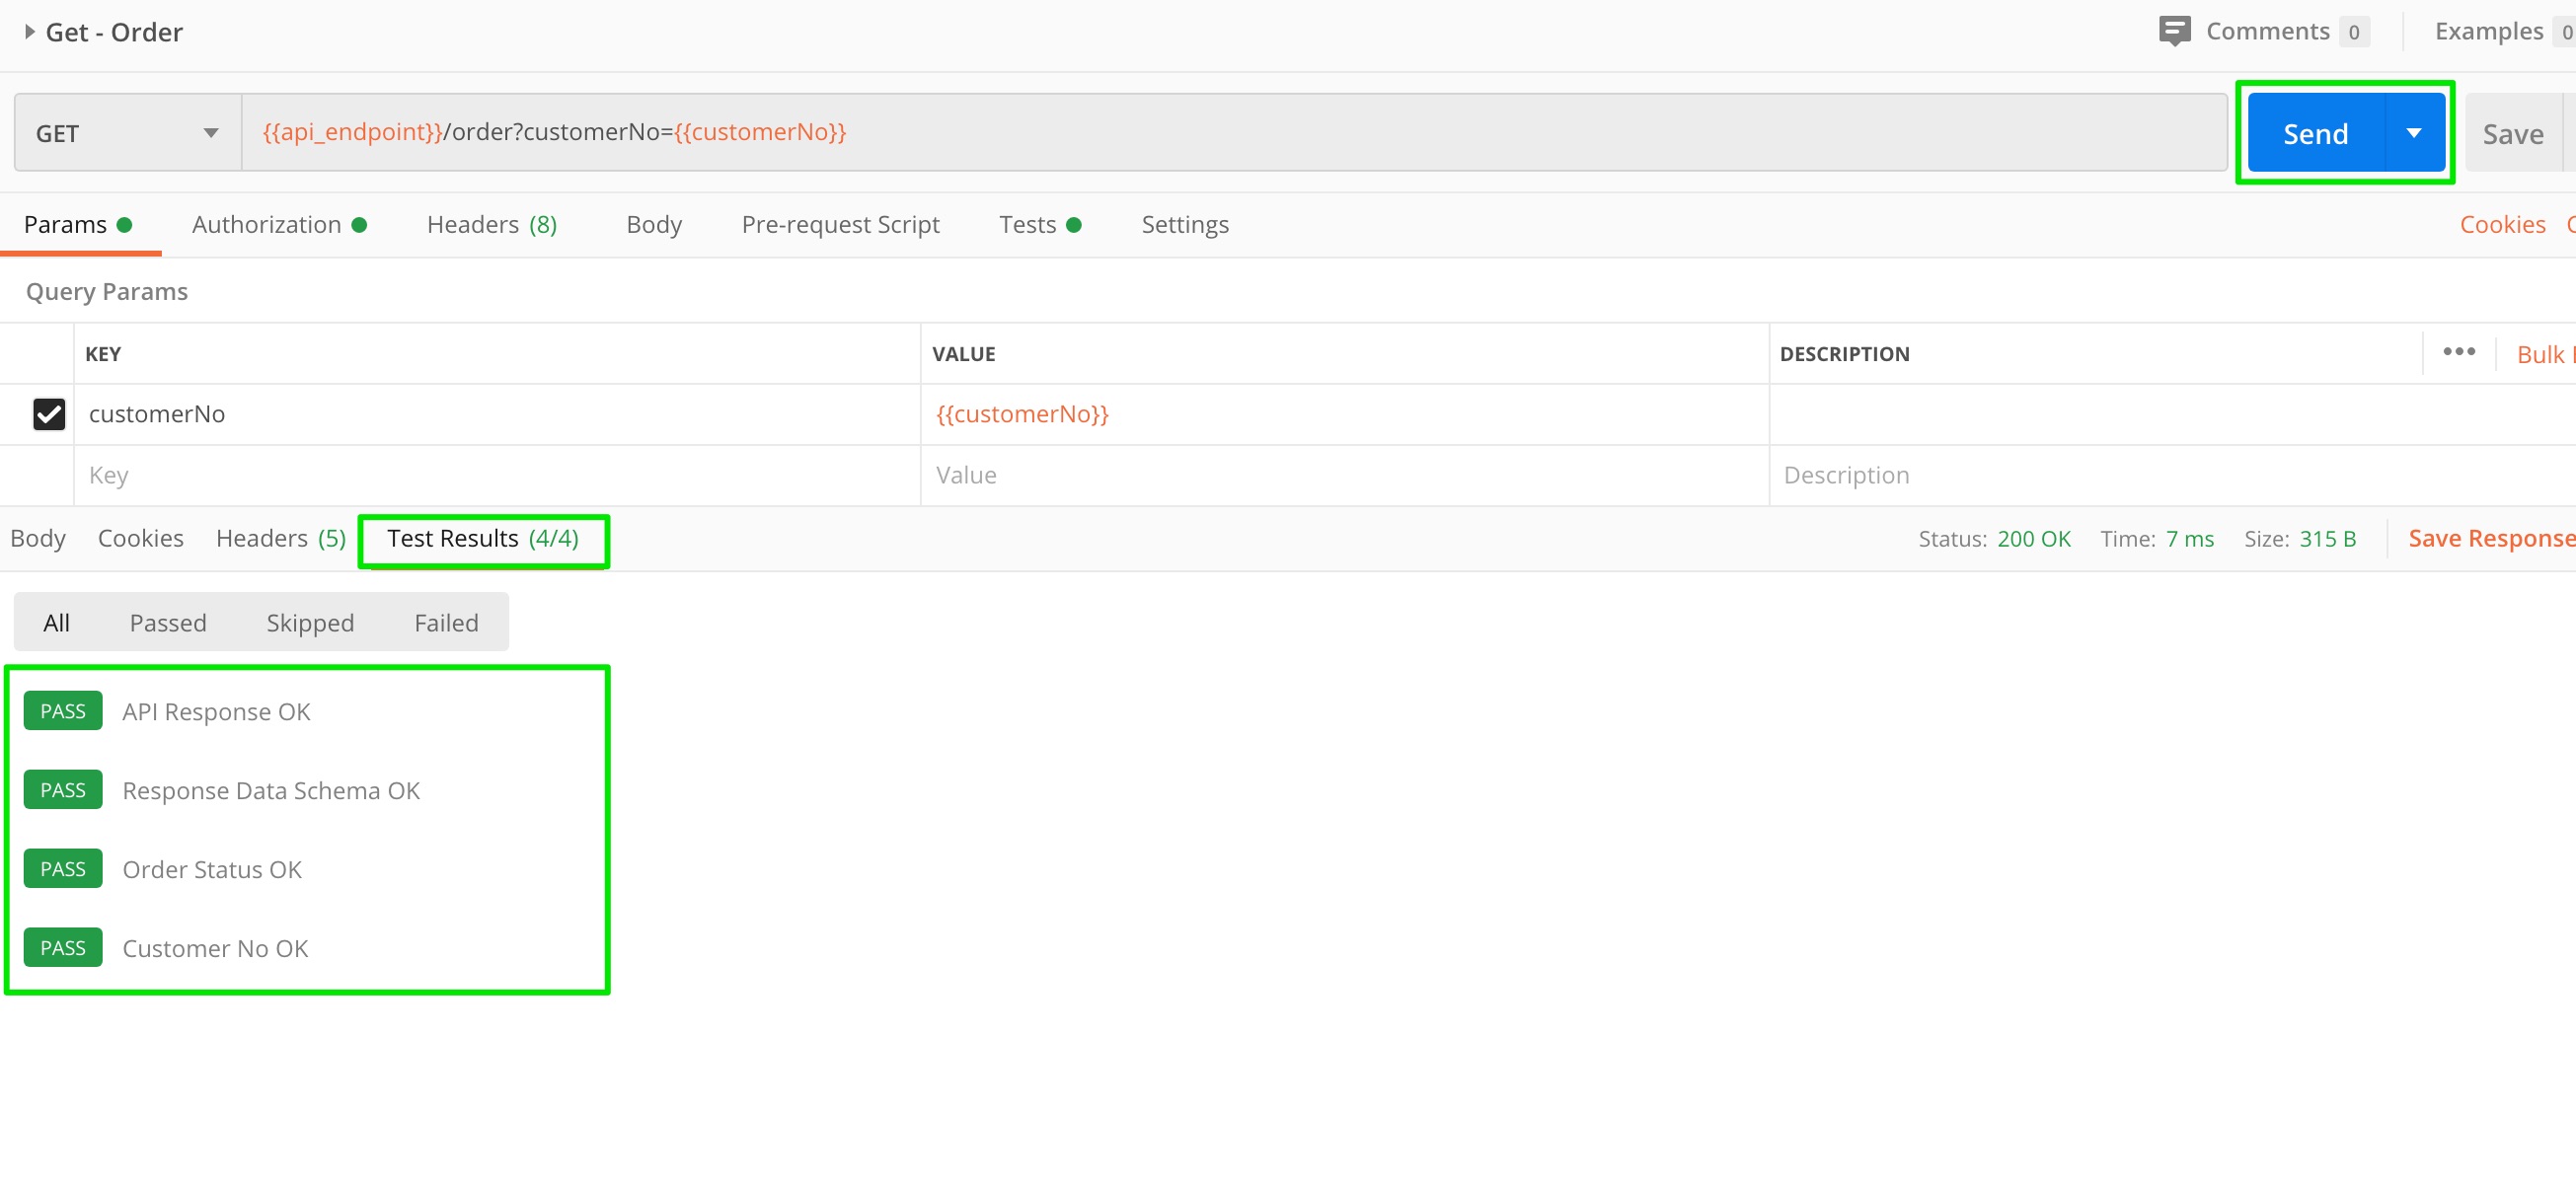Click the Save button
Image resolution: width=2576 pixels, height=1184 pixels.
2511,133
